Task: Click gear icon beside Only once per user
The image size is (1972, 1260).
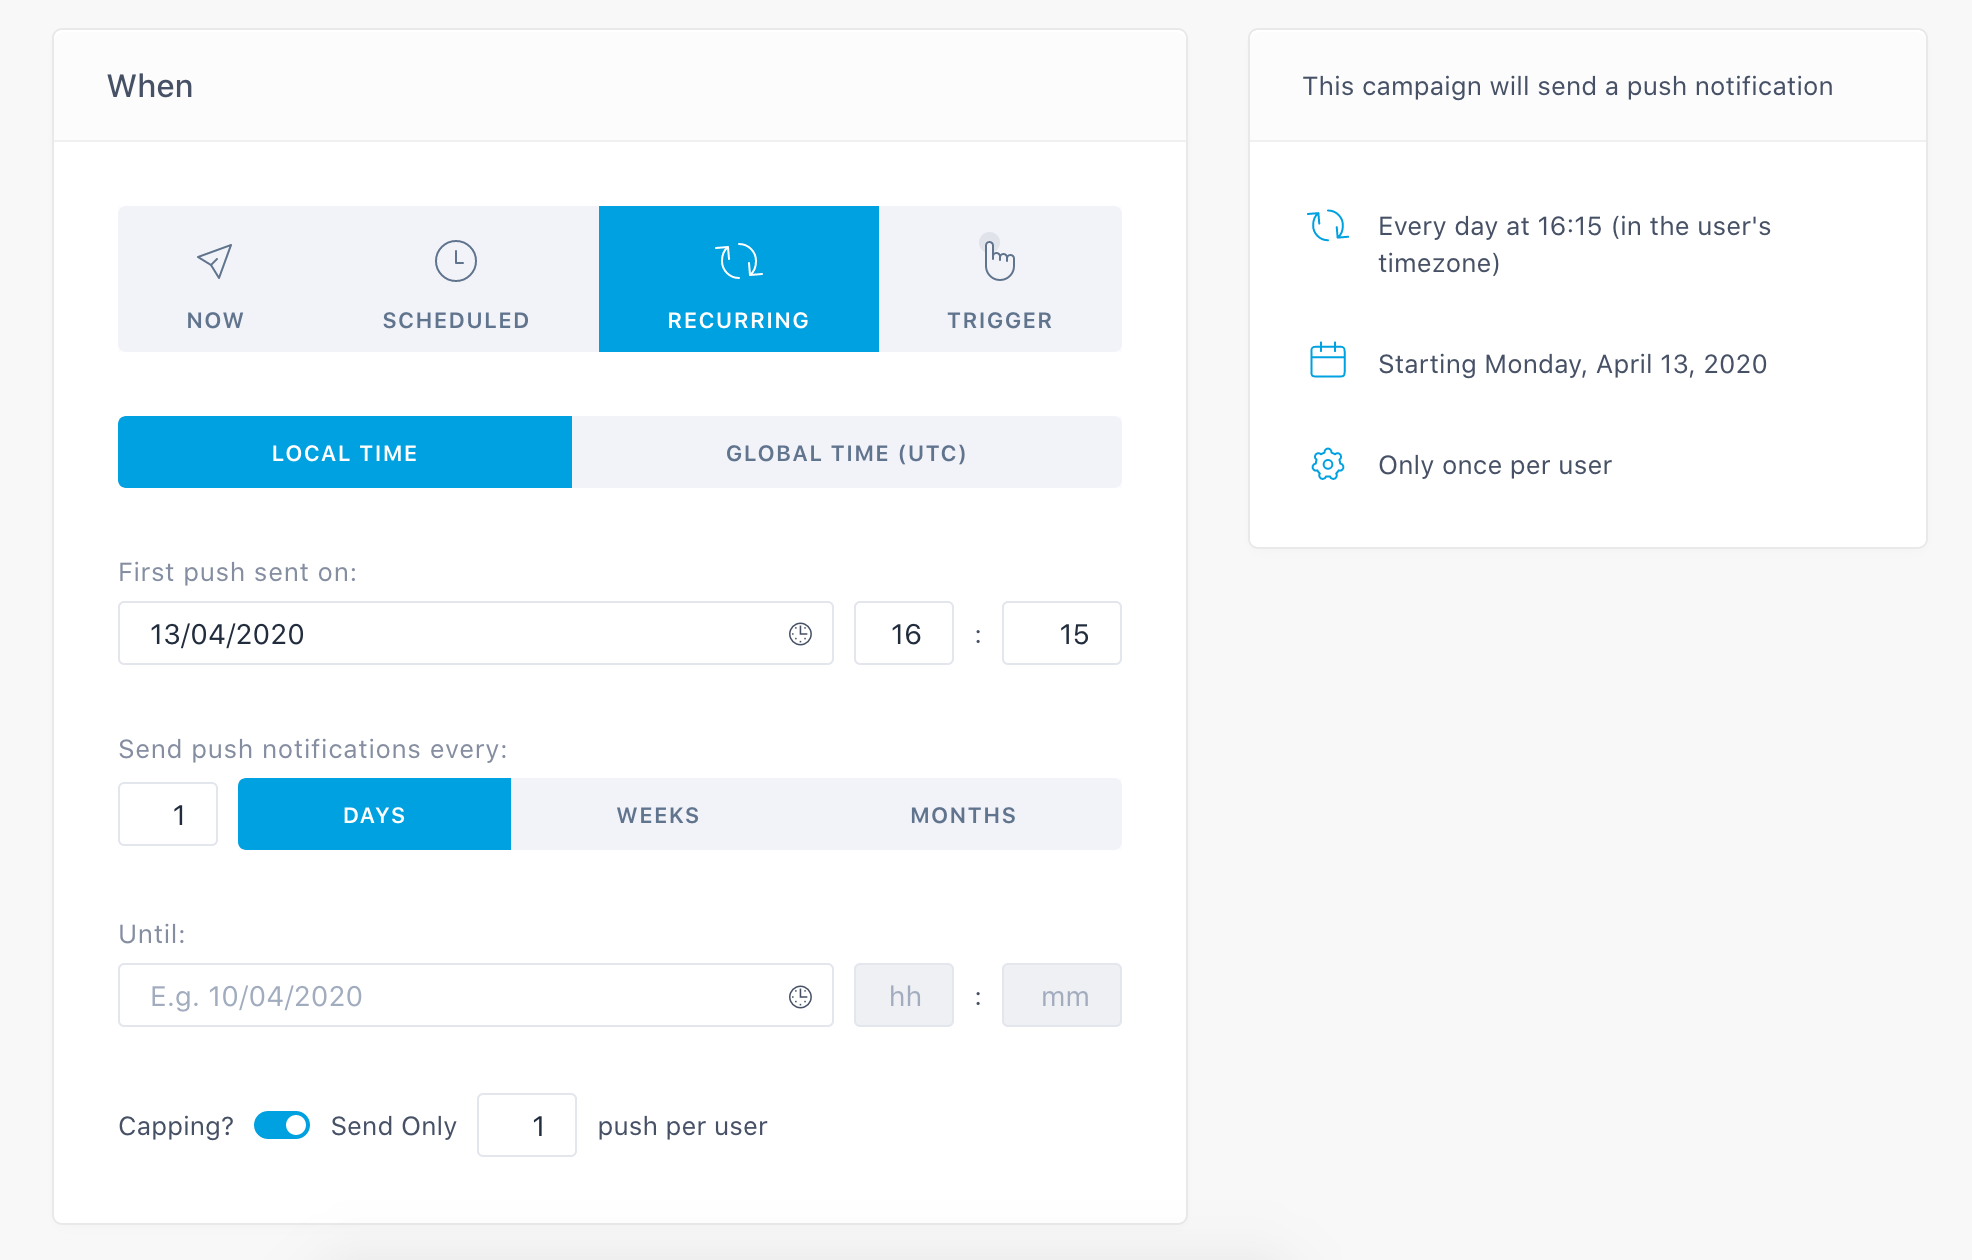Action: tap(1328, 465)
